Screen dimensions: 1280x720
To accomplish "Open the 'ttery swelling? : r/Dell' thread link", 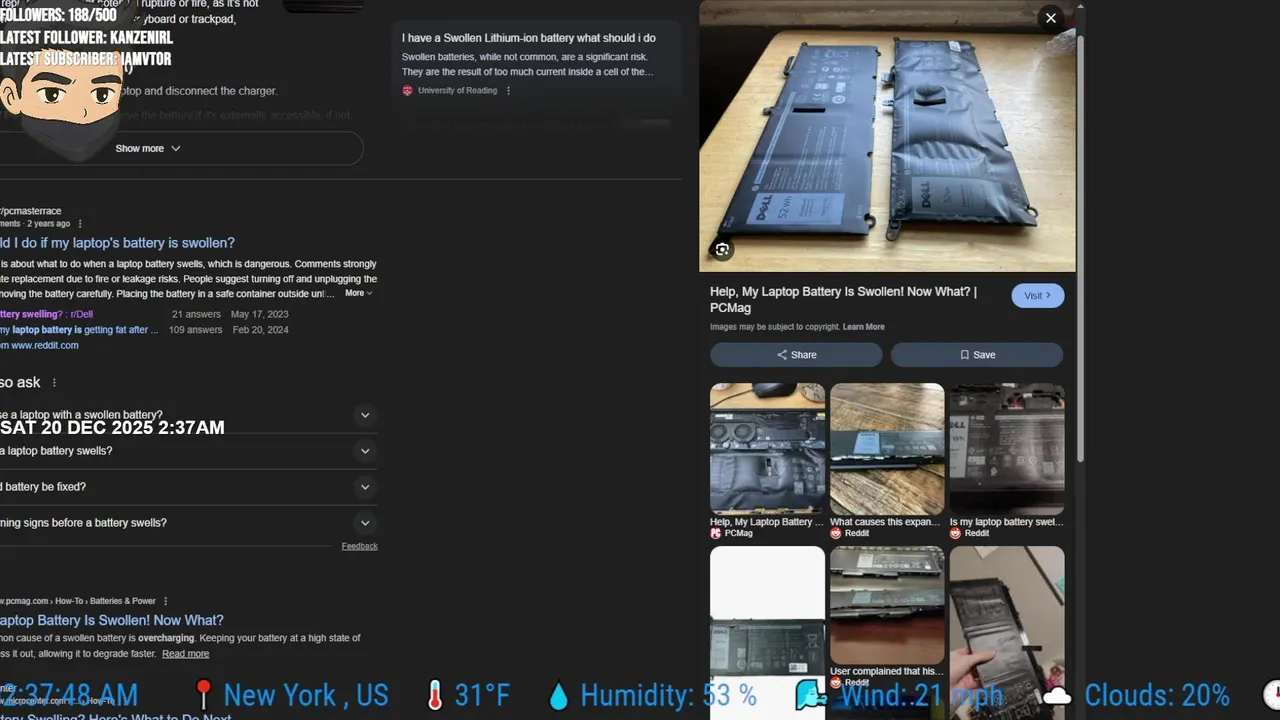I will (46, 314).
